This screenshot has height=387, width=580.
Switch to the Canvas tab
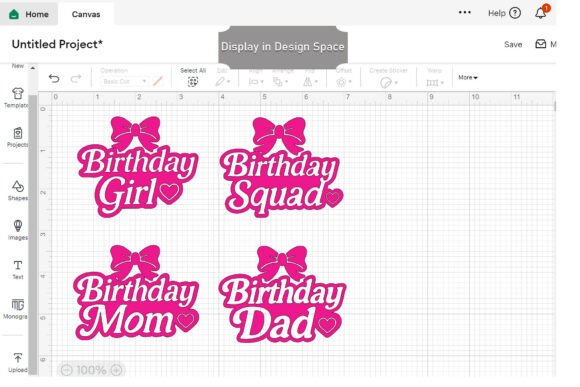click(x=86, y=14)
